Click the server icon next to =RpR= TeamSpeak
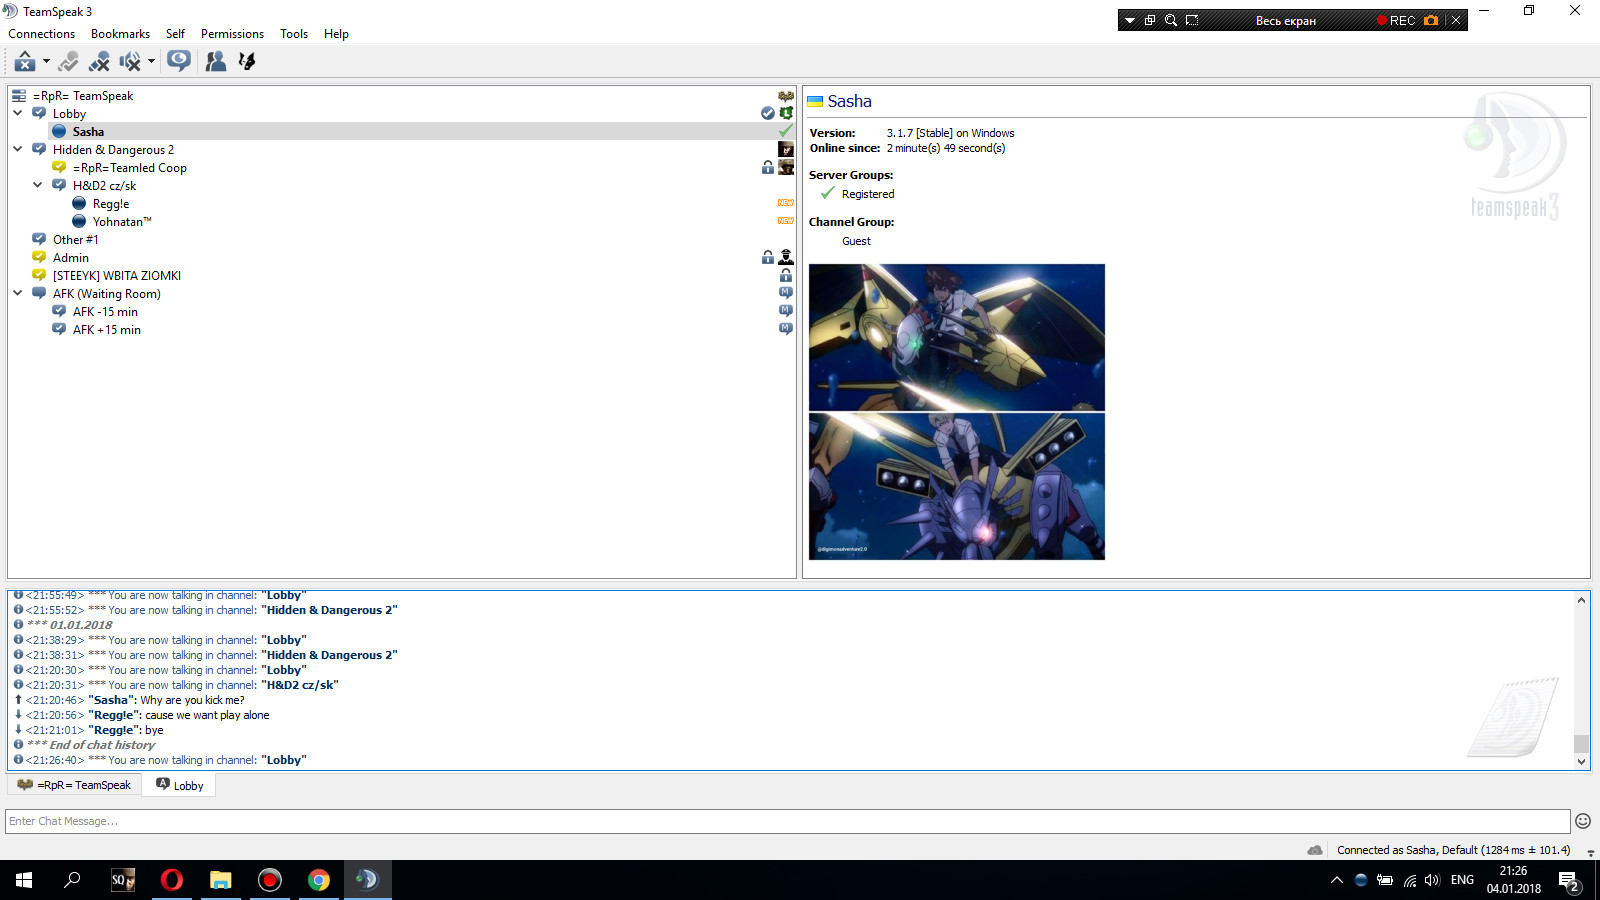The height and width of the screenshot is (900, 1600). (786, 96)
